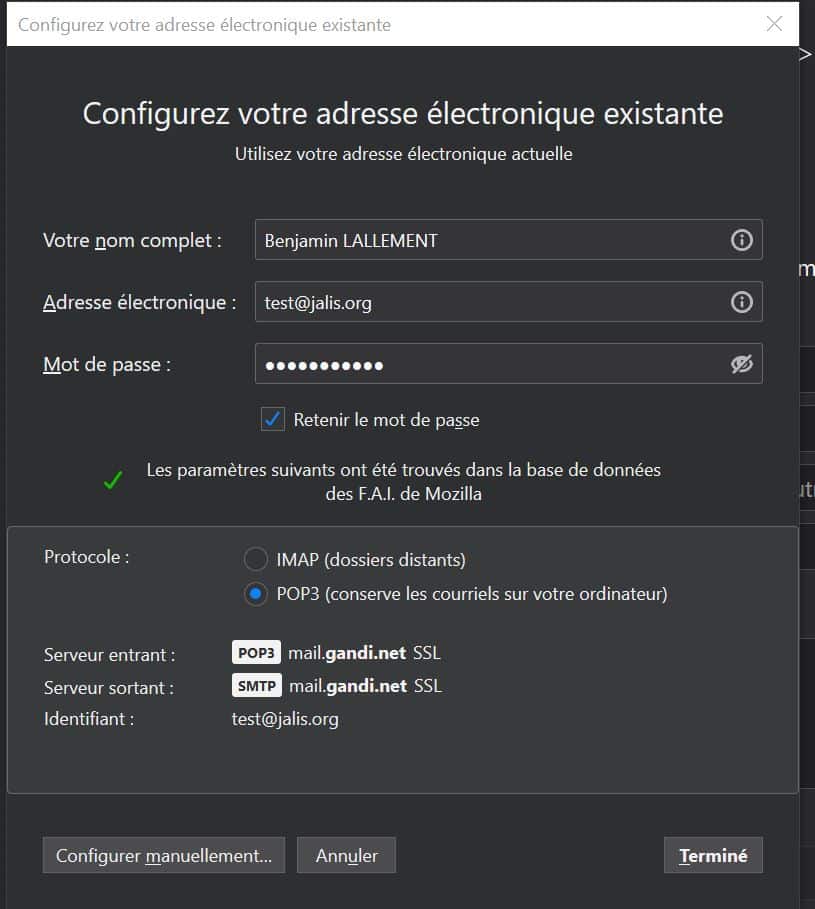Click the incoming server mail.gandi.net hostname

coord(347,653)
